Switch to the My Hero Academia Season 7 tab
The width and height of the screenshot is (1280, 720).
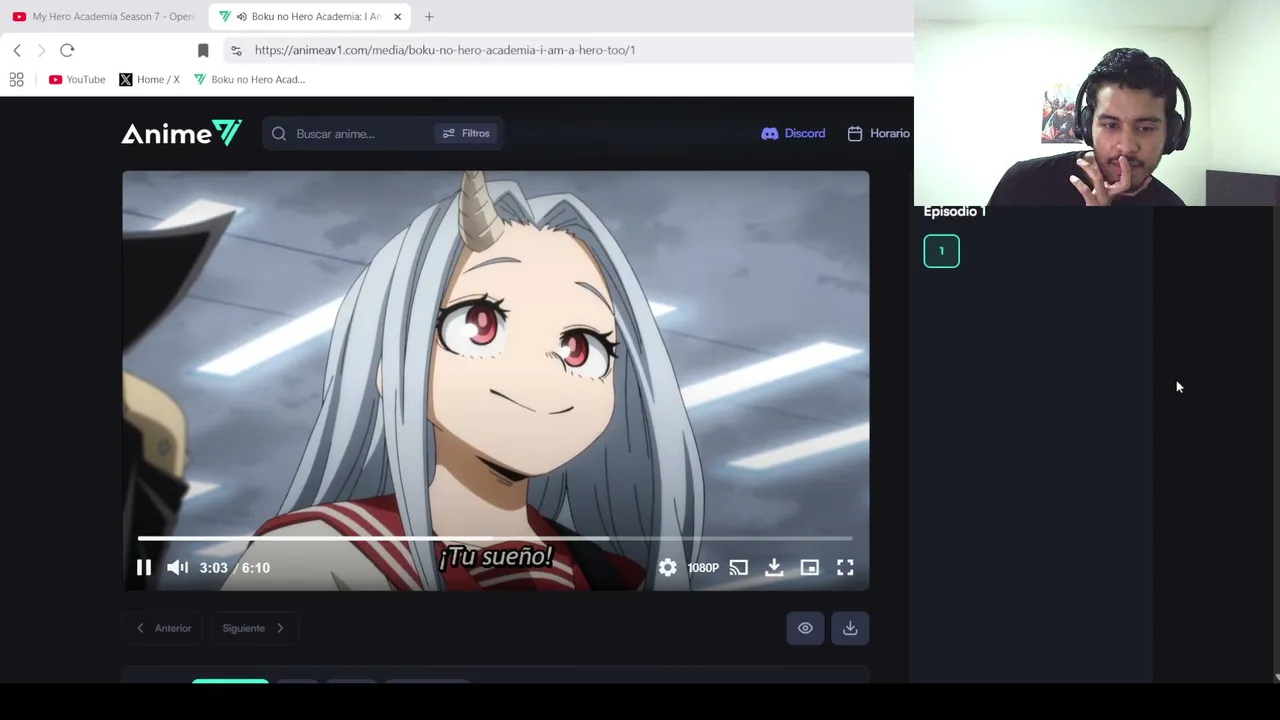point(103,16)
